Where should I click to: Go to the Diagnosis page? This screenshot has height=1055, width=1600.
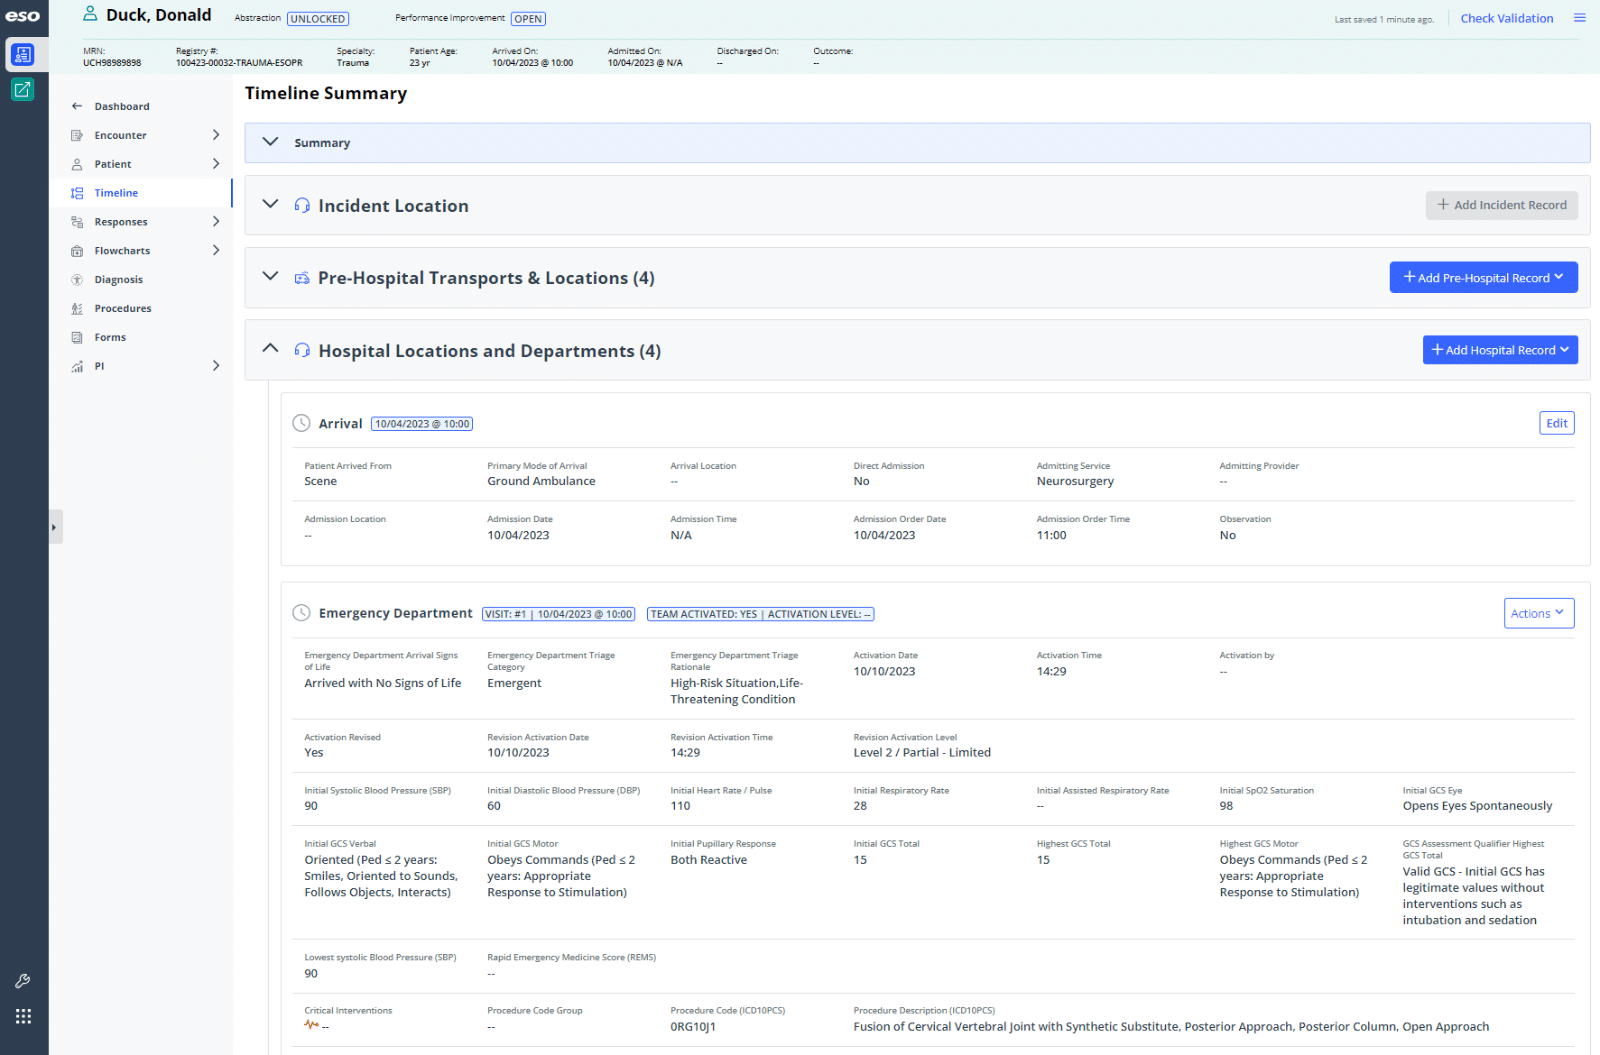(118, 280)
